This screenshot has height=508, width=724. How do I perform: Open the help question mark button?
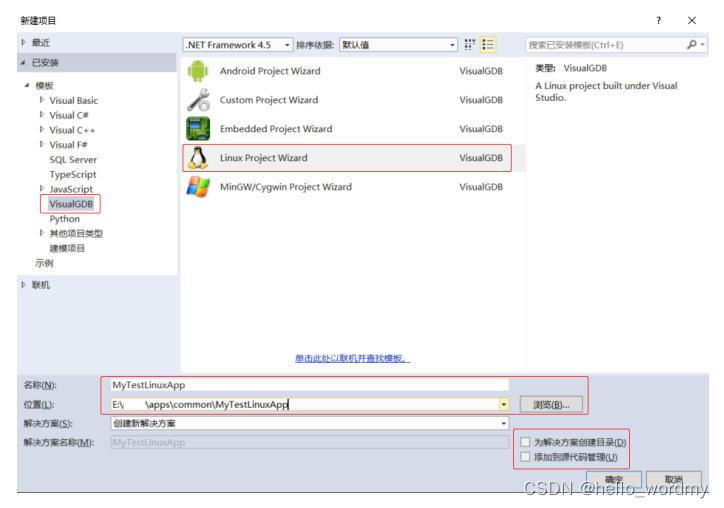click(658, 20)
